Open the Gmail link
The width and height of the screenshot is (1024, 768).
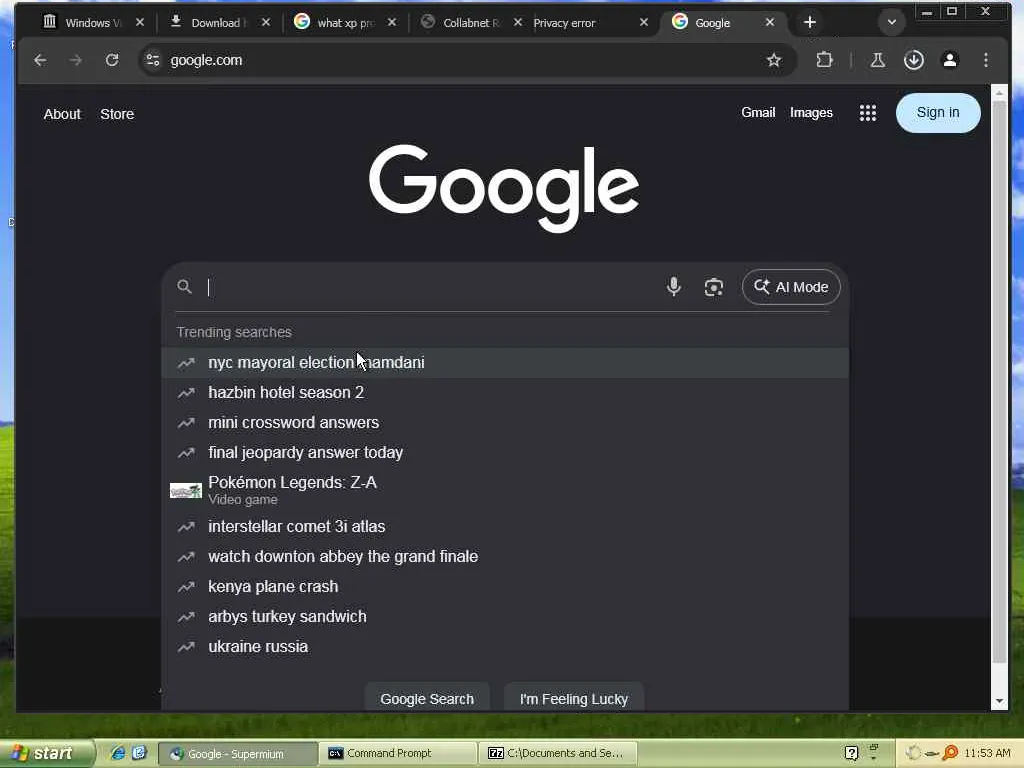(758, 112)
